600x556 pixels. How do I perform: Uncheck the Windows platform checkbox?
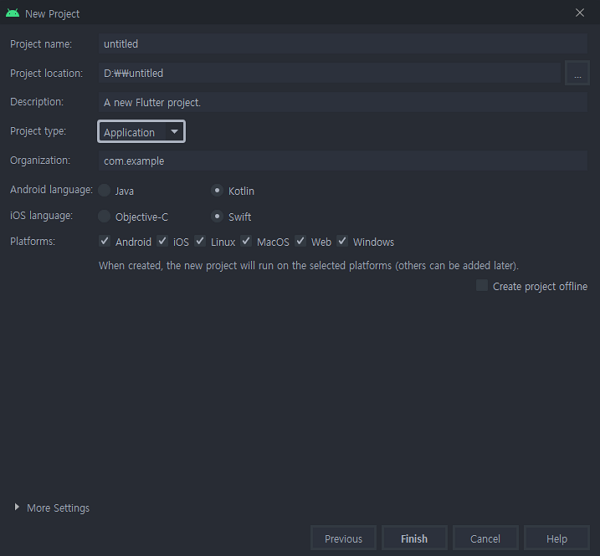[x=342, y=241]
